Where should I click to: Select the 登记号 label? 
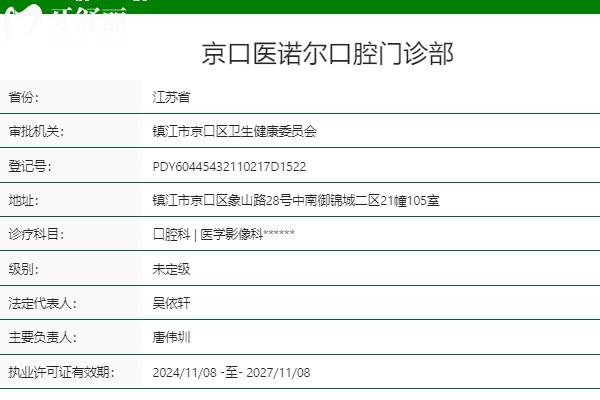pyautogui.click(x=30, y=167)
